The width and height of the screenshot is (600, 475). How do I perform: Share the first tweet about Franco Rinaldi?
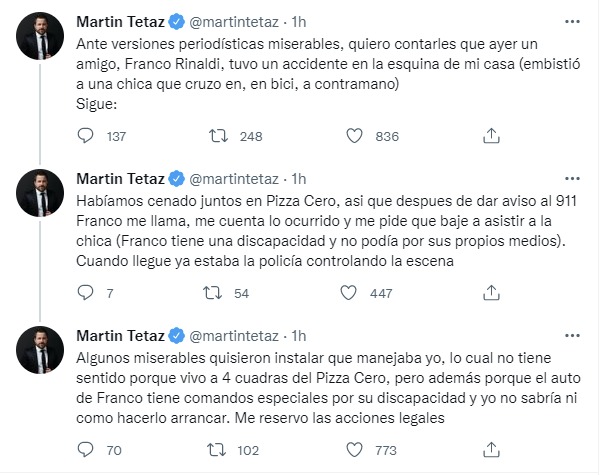(x=491, y=136)
